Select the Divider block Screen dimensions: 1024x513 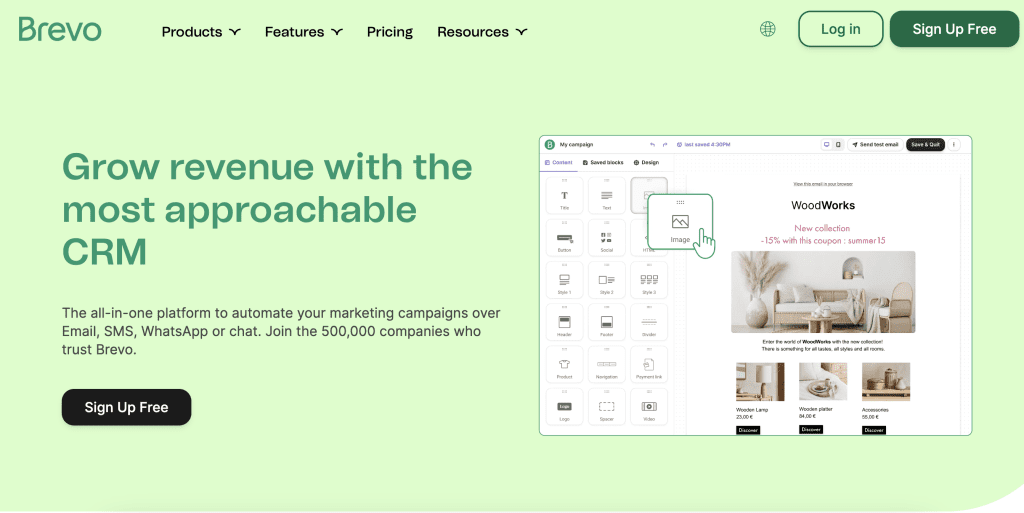pyautogui.click(x=648, y=322)
